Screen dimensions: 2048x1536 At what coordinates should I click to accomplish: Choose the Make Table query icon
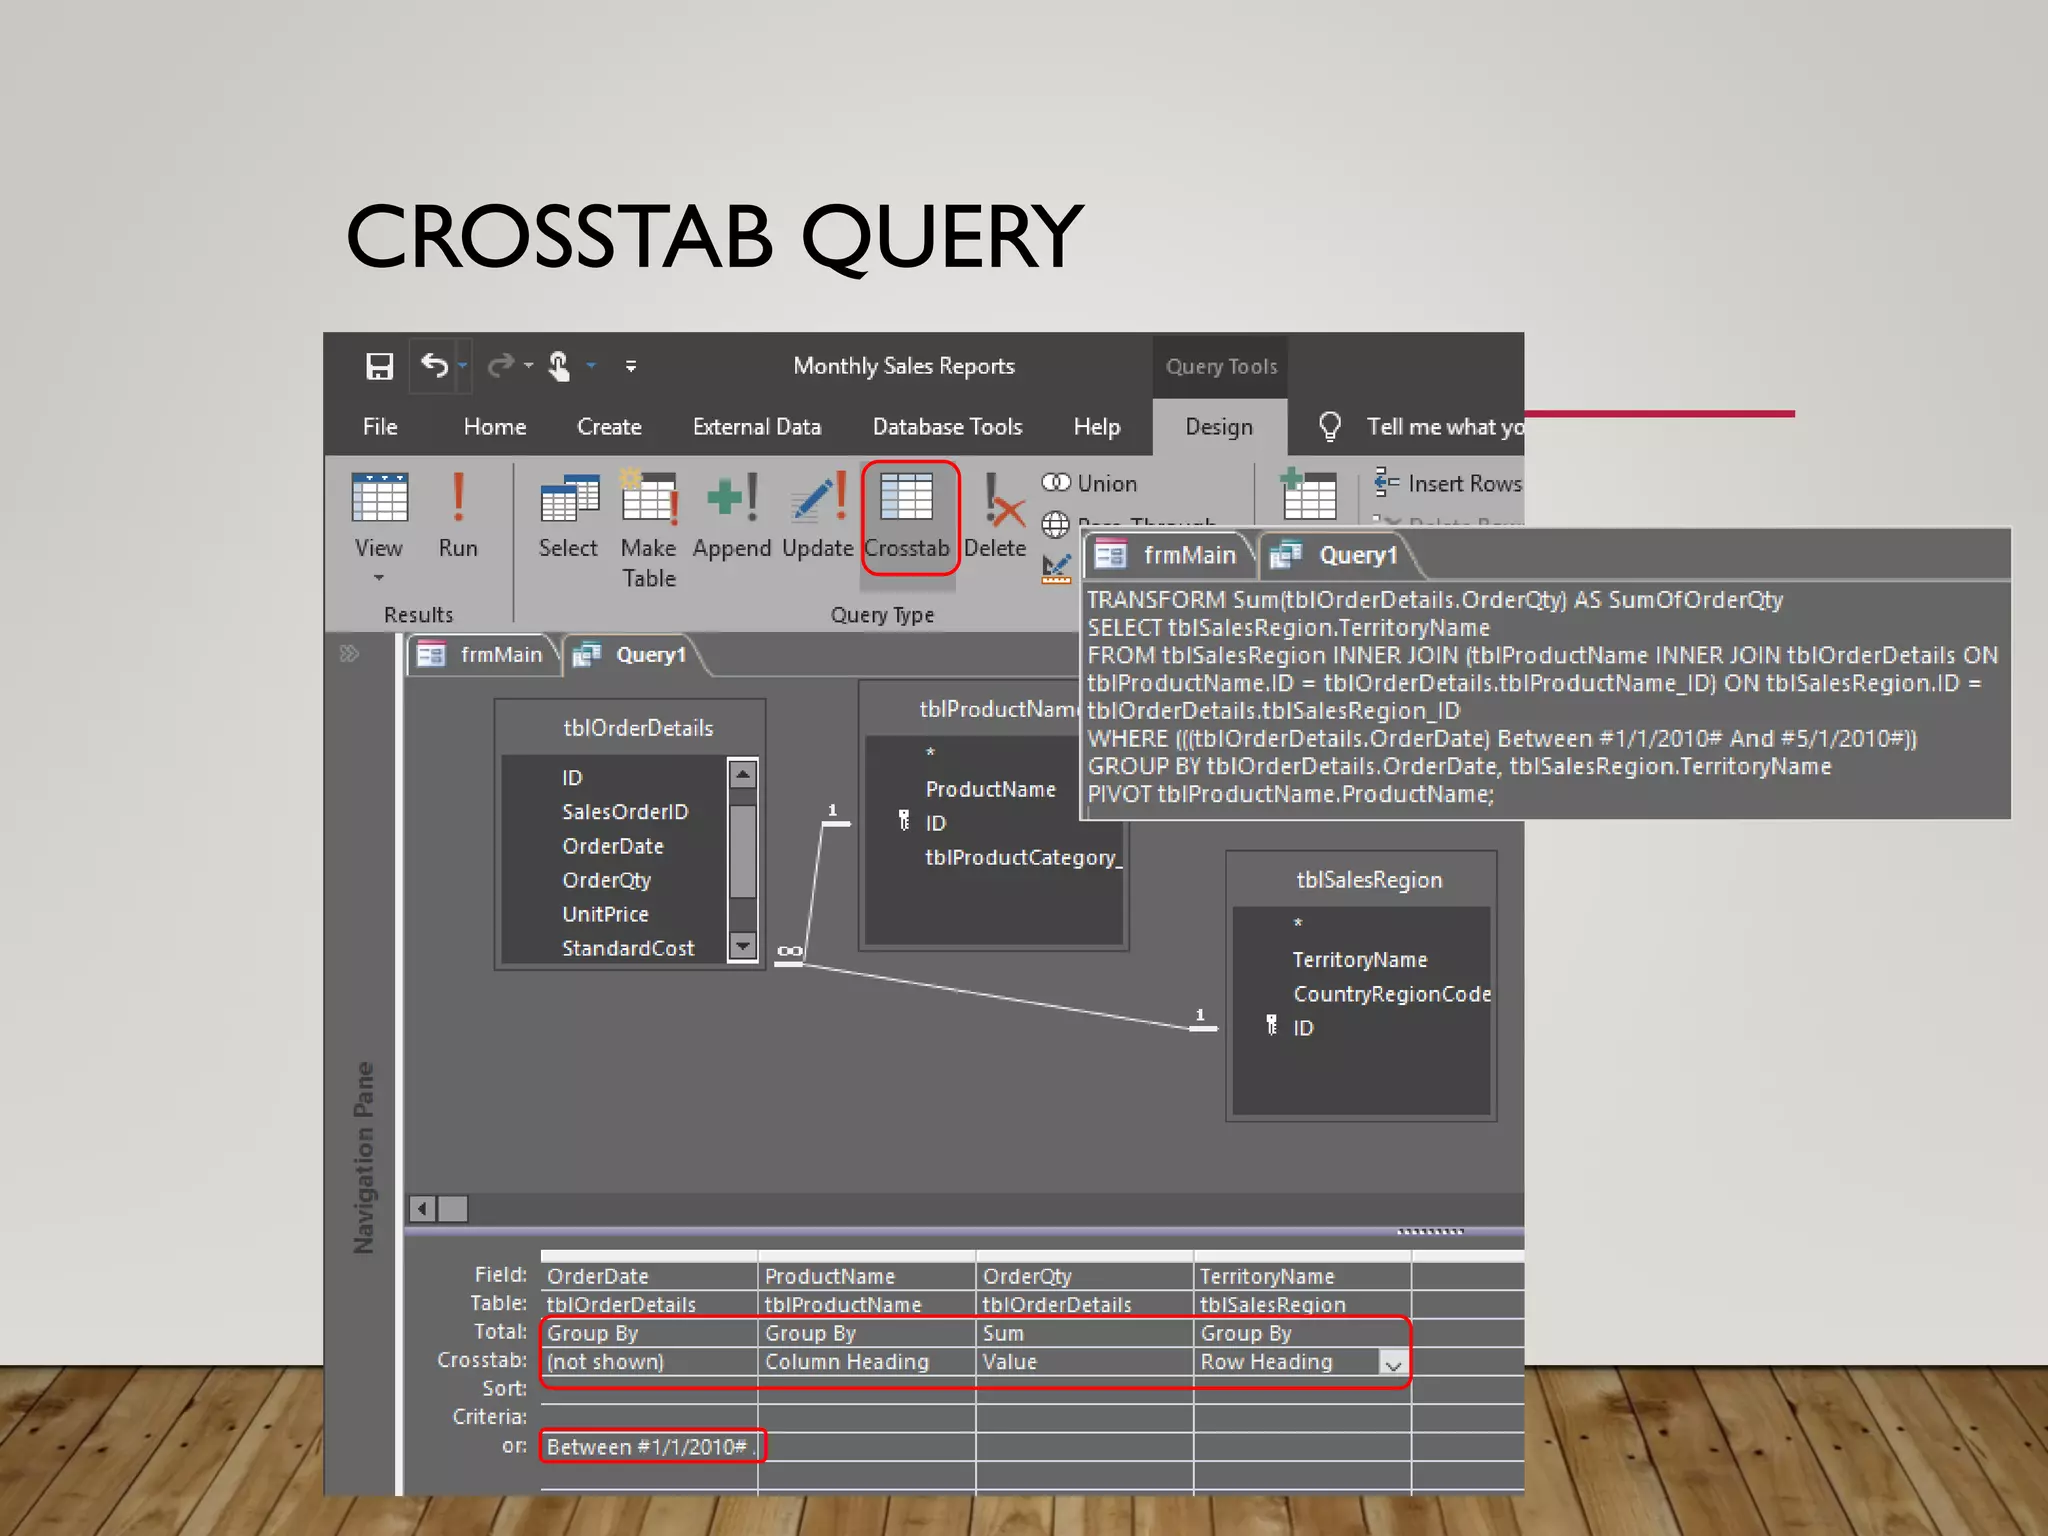pos(649,496)
